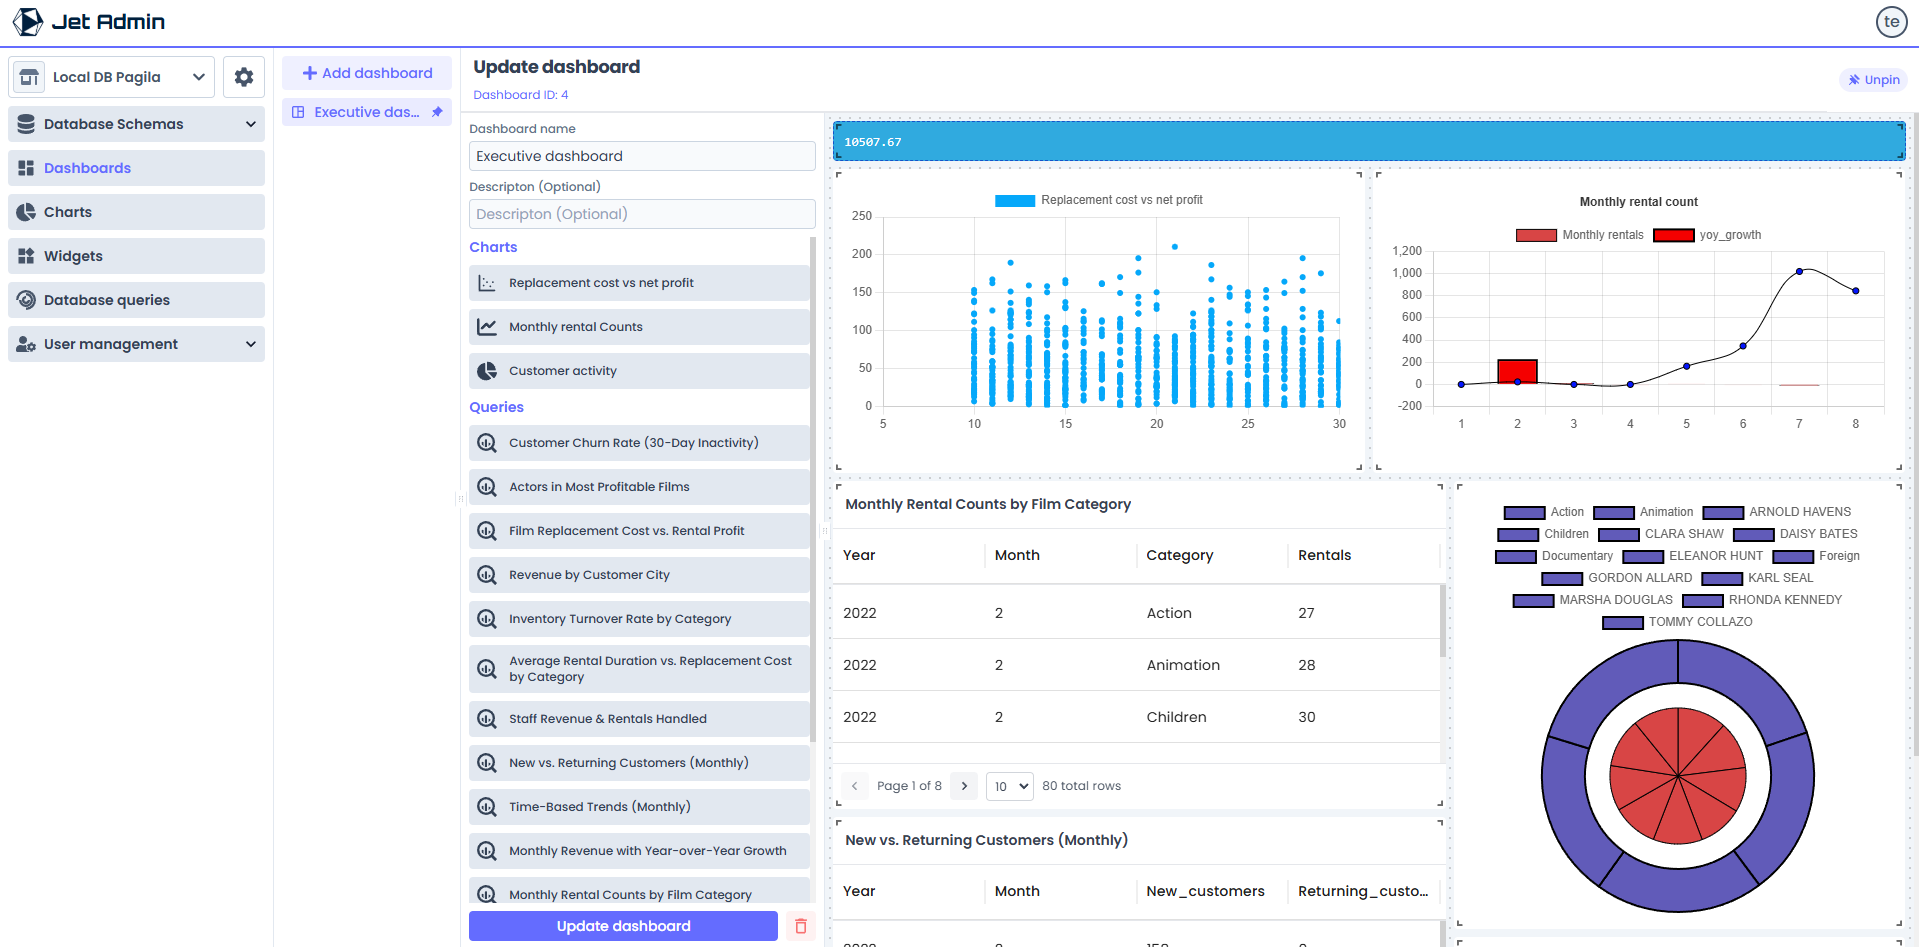Click the Customer Churn Rate query icon
This screenshot has height=947, width=1919.
click(x=487, y=443)
